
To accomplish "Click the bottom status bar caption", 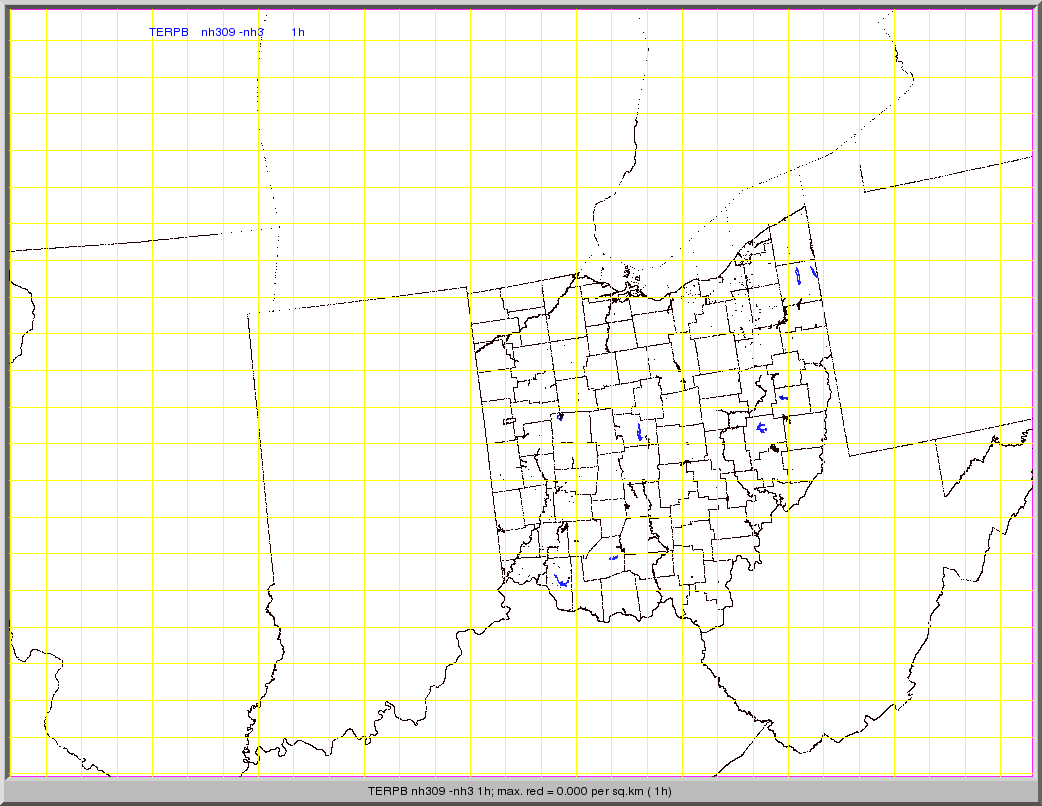I will (x=520, y=791).
